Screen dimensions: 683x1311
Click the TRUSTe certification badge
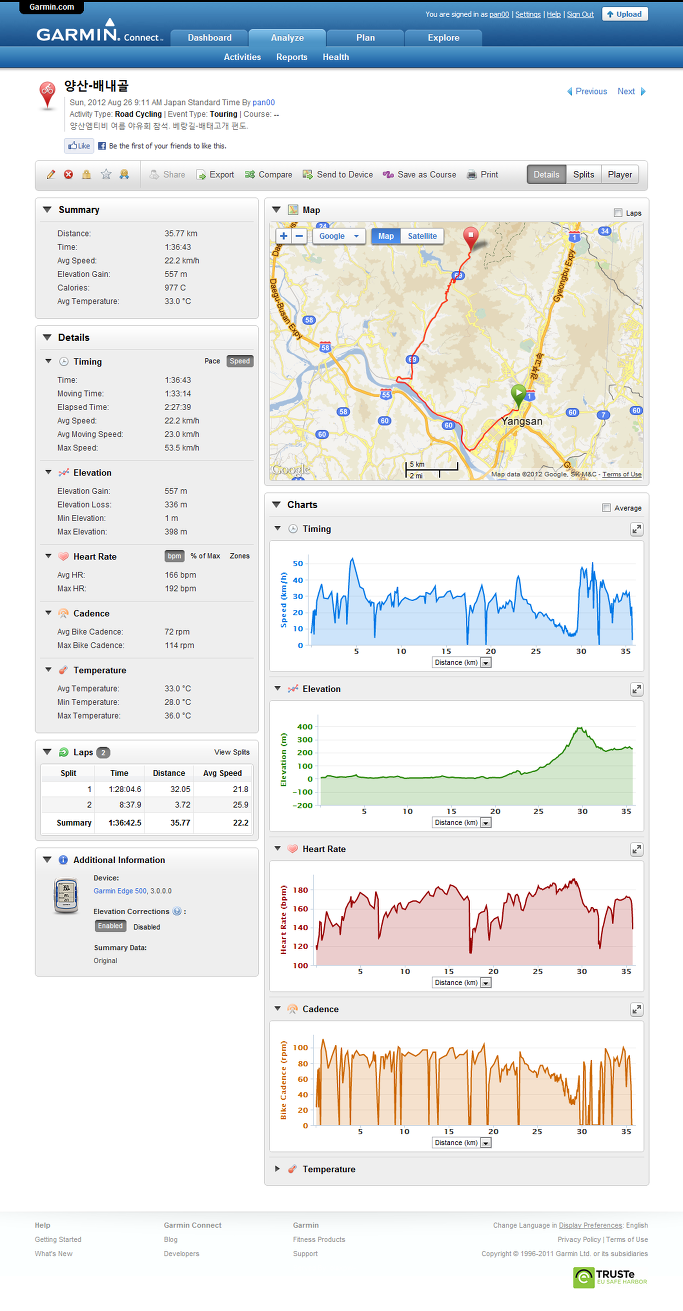(x=610, y=1277)
